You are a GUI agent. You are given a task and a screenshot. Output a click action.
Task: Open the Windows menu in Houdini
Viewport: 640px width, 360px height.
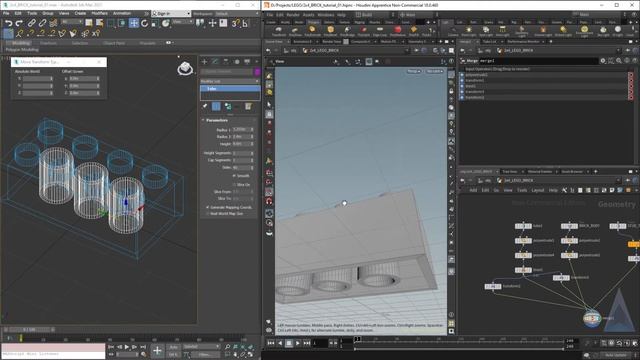click(x=325, y=15)
